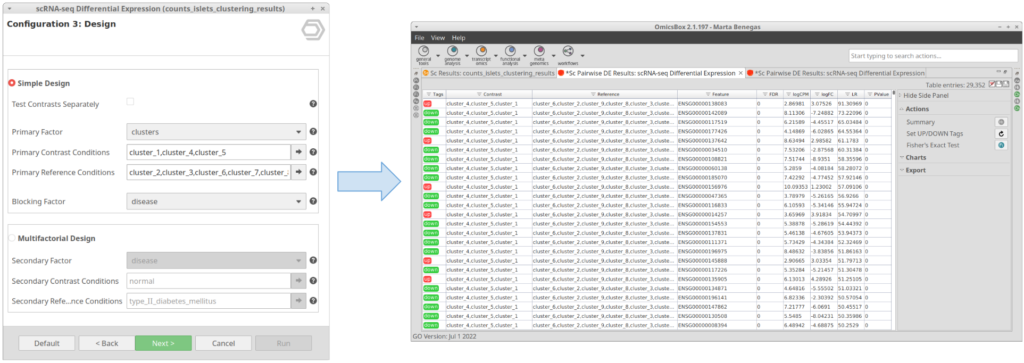The image size is (1024, 363).
Task: Expand the Charts section in side panel
Action: point(916,157)
